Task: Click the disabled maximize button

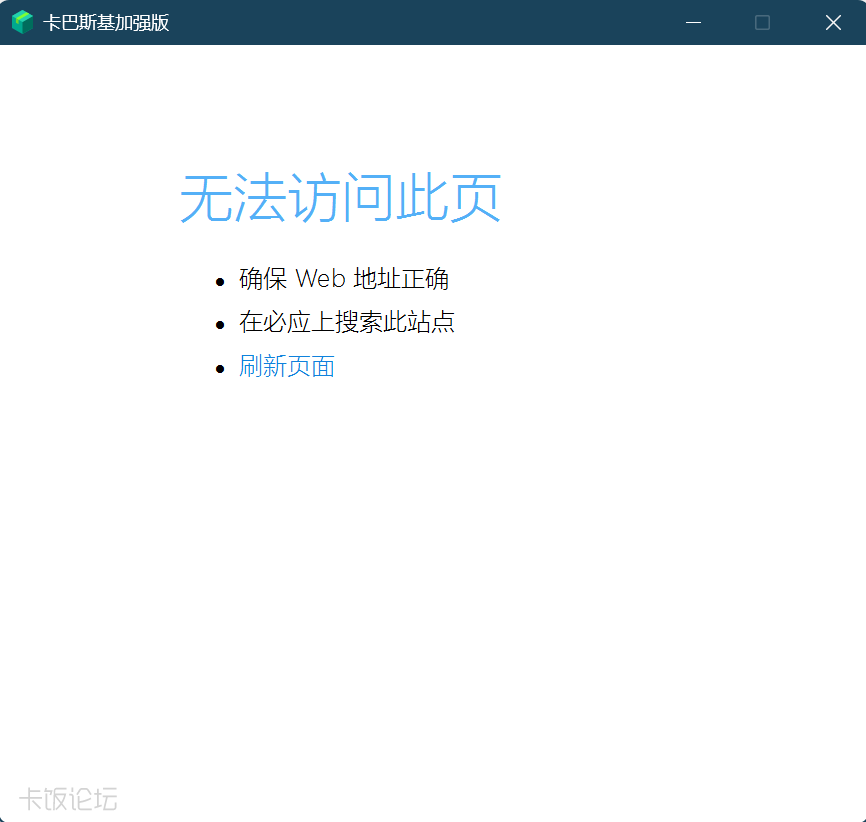Action: coord(762,23)
